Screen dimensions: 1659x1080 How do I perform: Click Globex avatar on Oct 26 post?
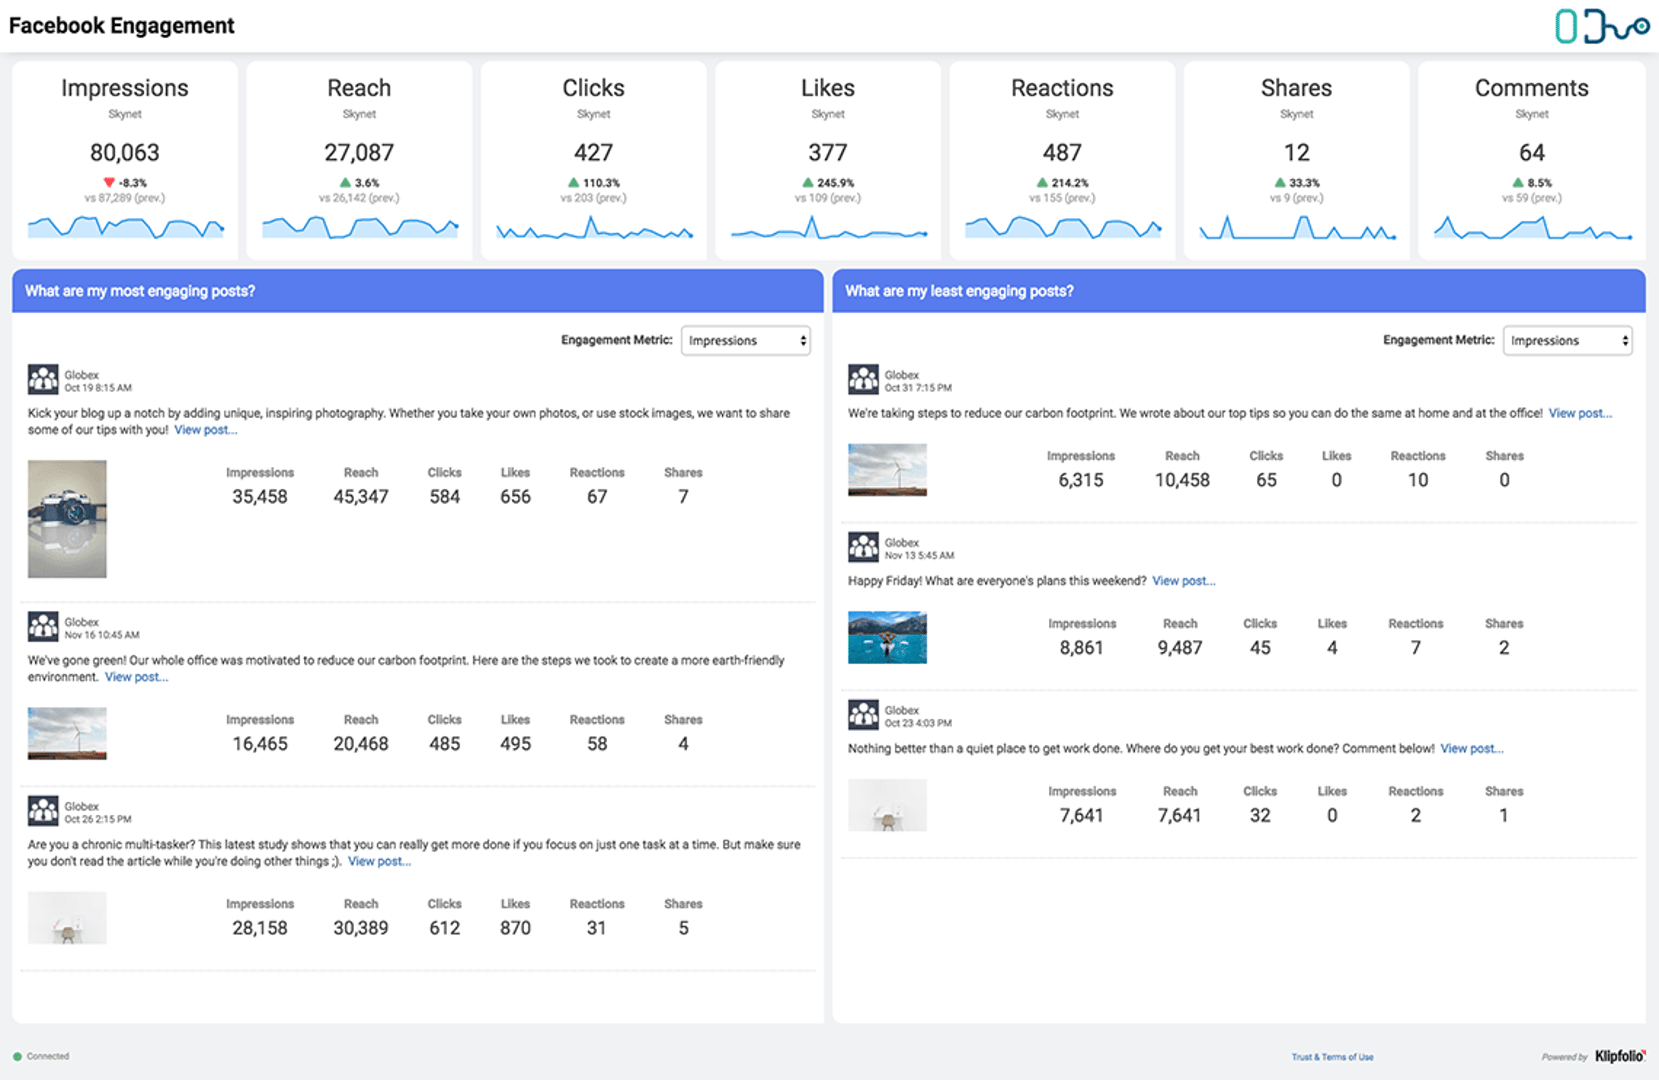coord(43,811)
